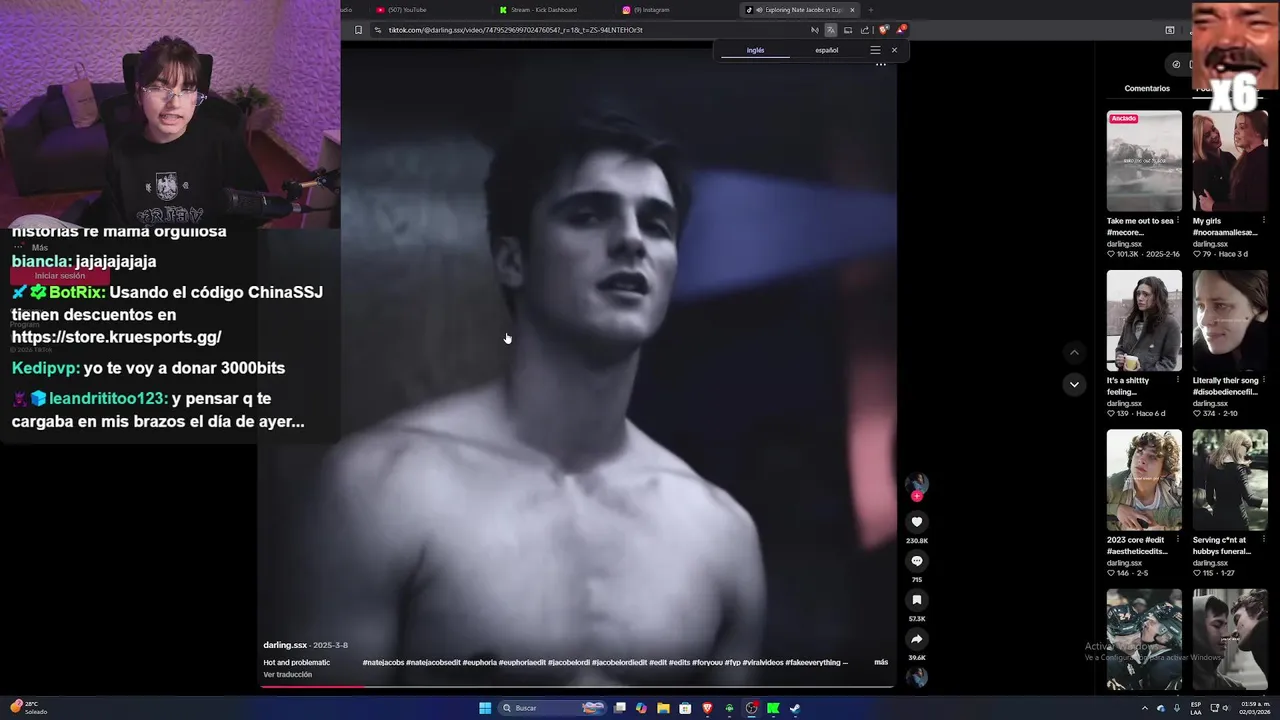Open Steam from the taskbar
The image size is (1280, 720).
coord(795,708)
